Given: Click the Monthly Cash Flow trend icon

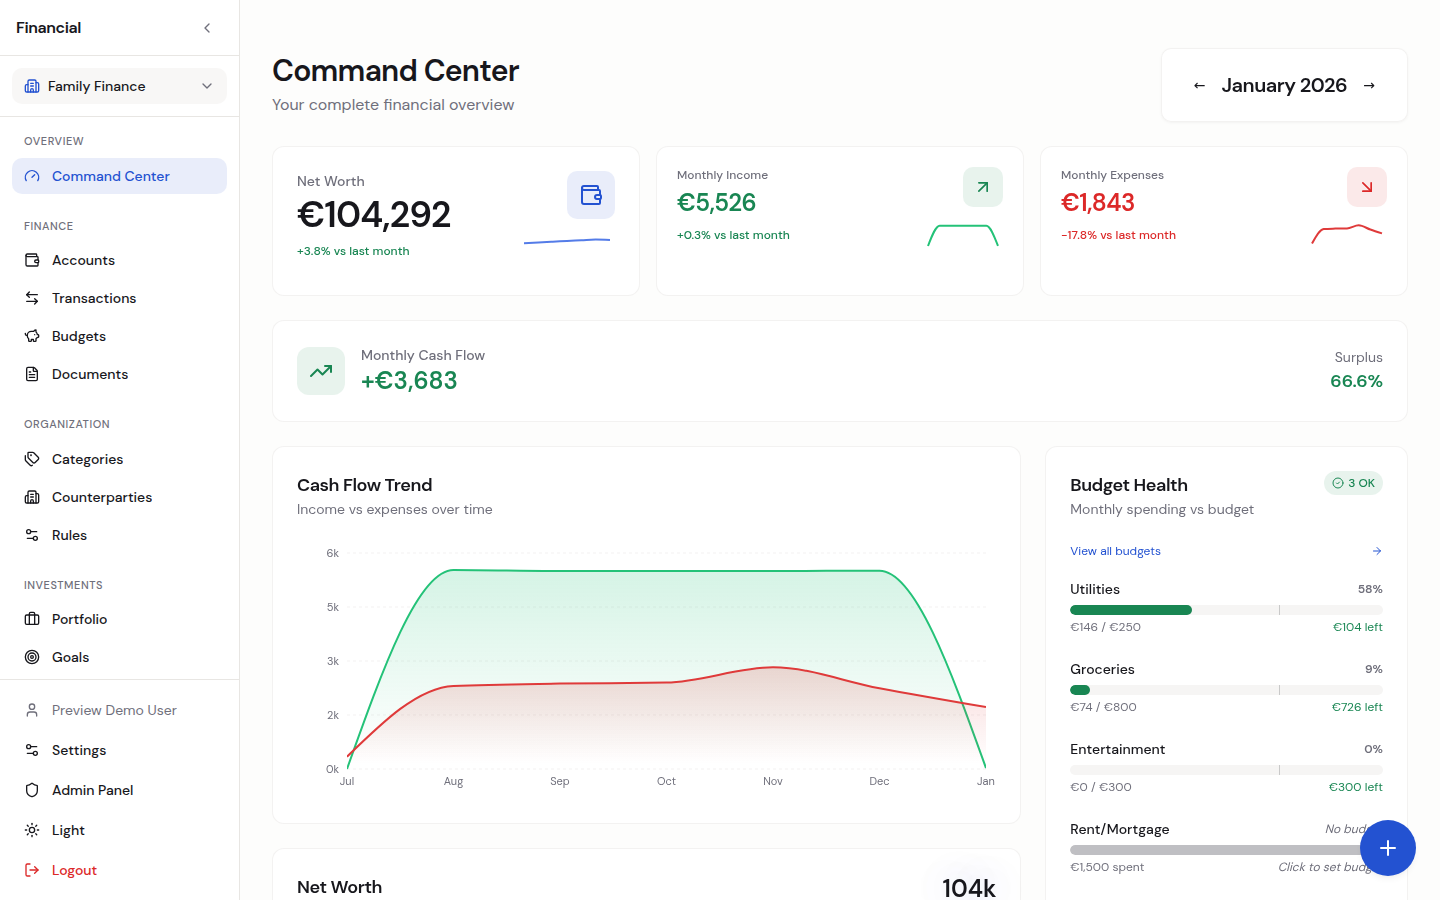Looking at the screenshot, I should (321, 371).
